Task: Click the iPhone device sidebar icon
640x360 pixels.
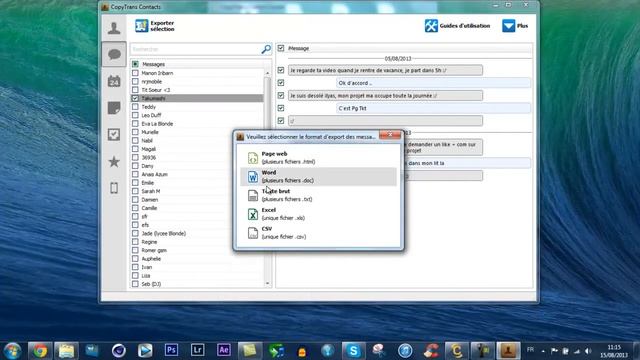Action: [114, 188]
